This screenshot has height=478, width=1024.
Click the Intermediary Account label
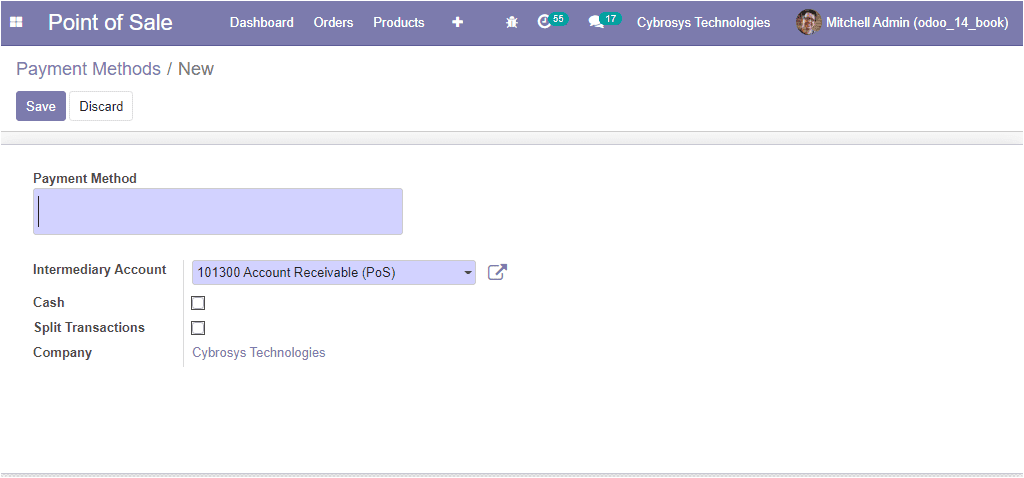tap(99, 270)
